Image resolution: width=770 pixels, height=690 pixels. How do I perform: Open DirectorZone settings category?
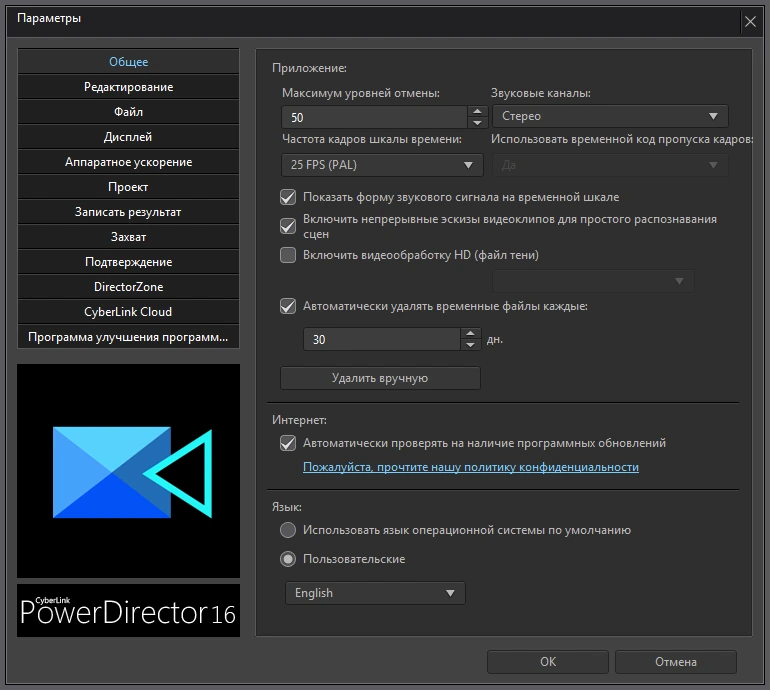128,287
